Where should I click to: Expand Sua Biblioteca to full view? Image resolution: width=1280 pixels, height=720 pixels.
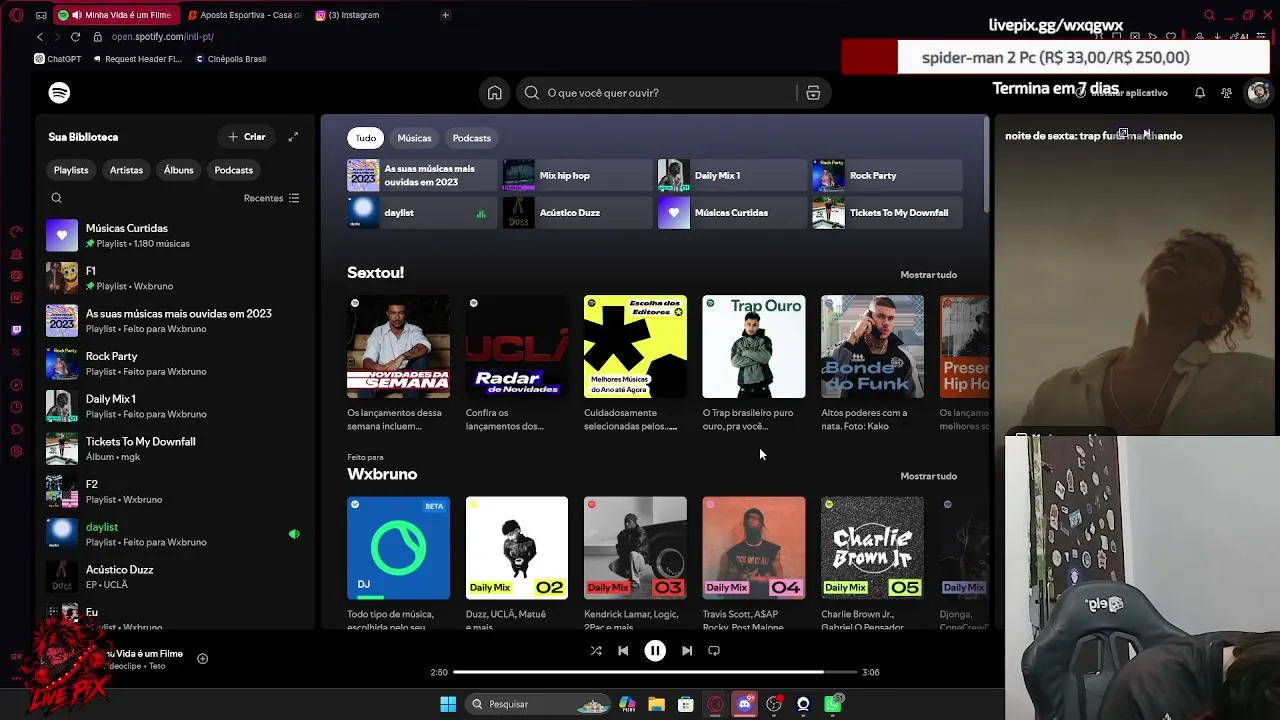293,137
